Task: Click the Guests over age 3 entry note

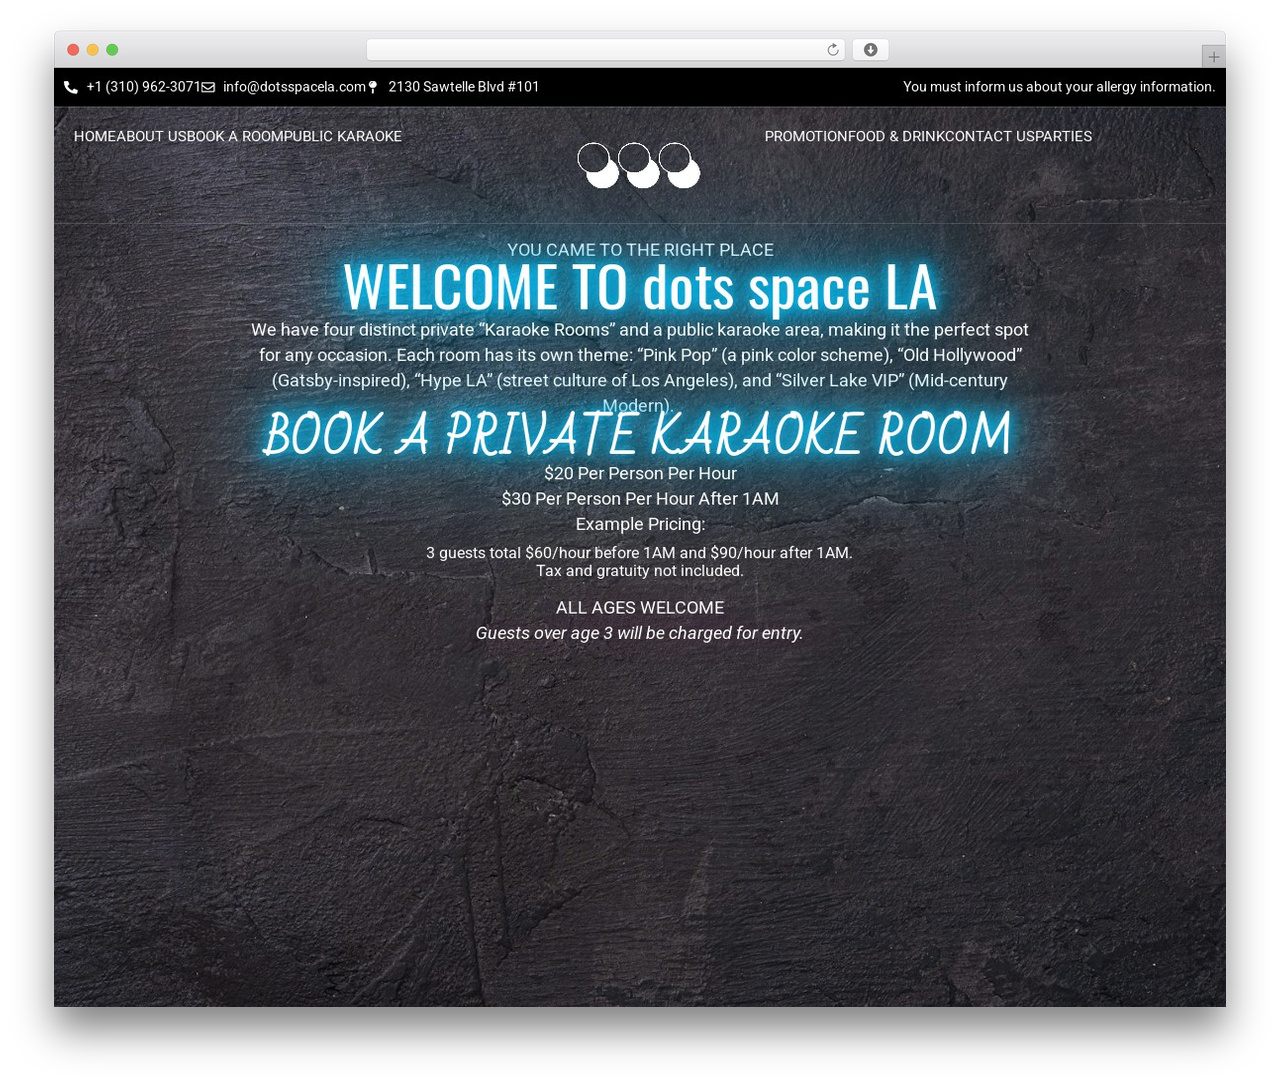Action: [640, 633]
